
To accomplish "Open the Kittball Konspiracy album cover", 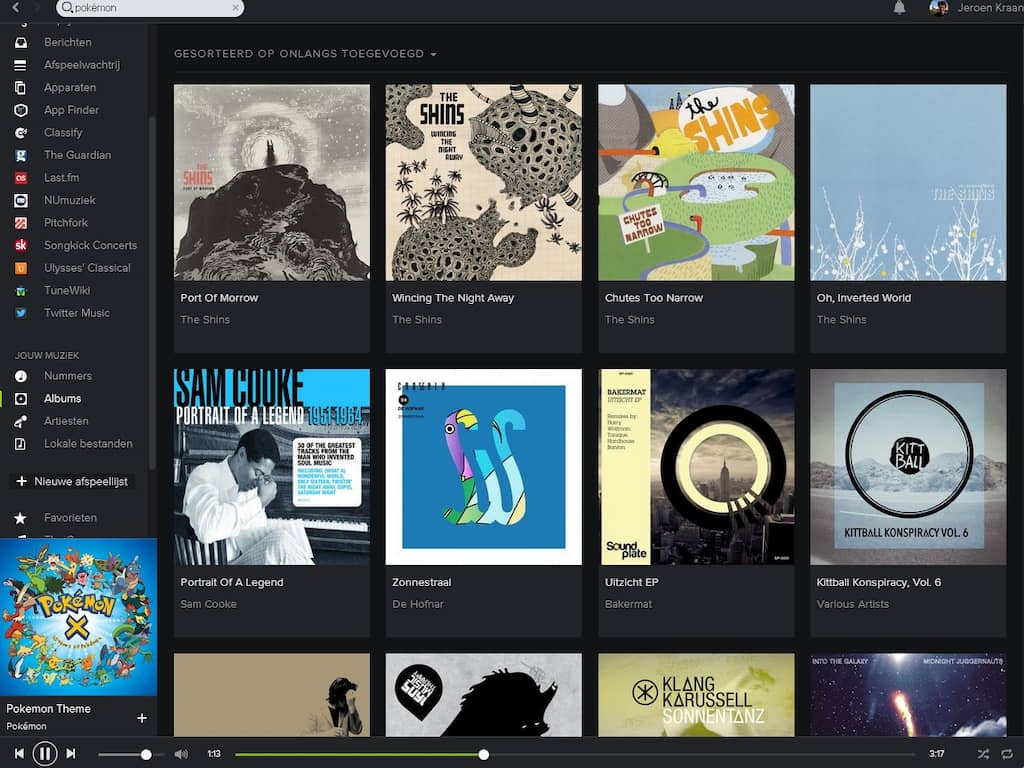I will [x=907, y=467].
